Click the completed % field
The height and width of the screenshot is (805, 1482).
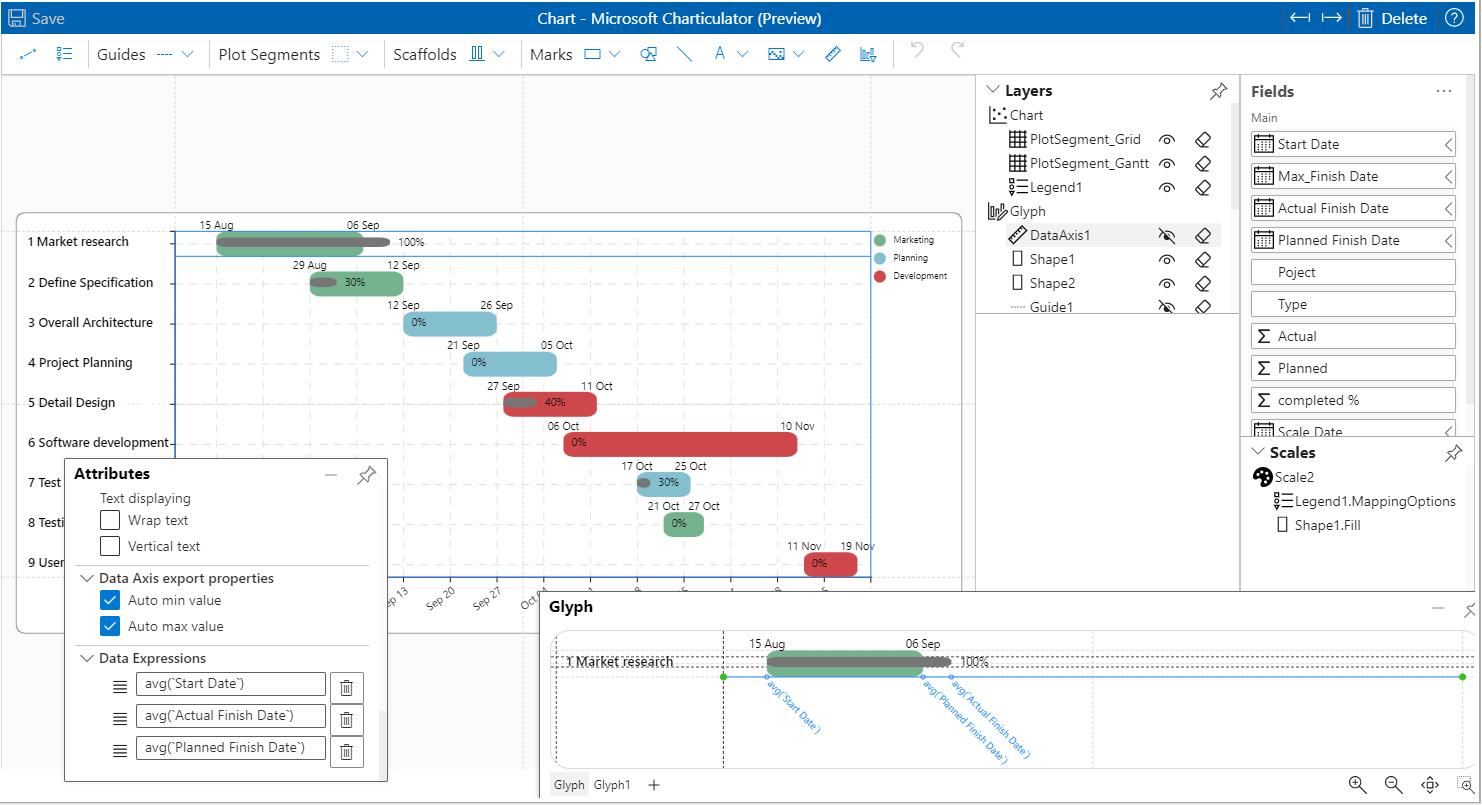pyautogui.click(x=1353, y=400)
